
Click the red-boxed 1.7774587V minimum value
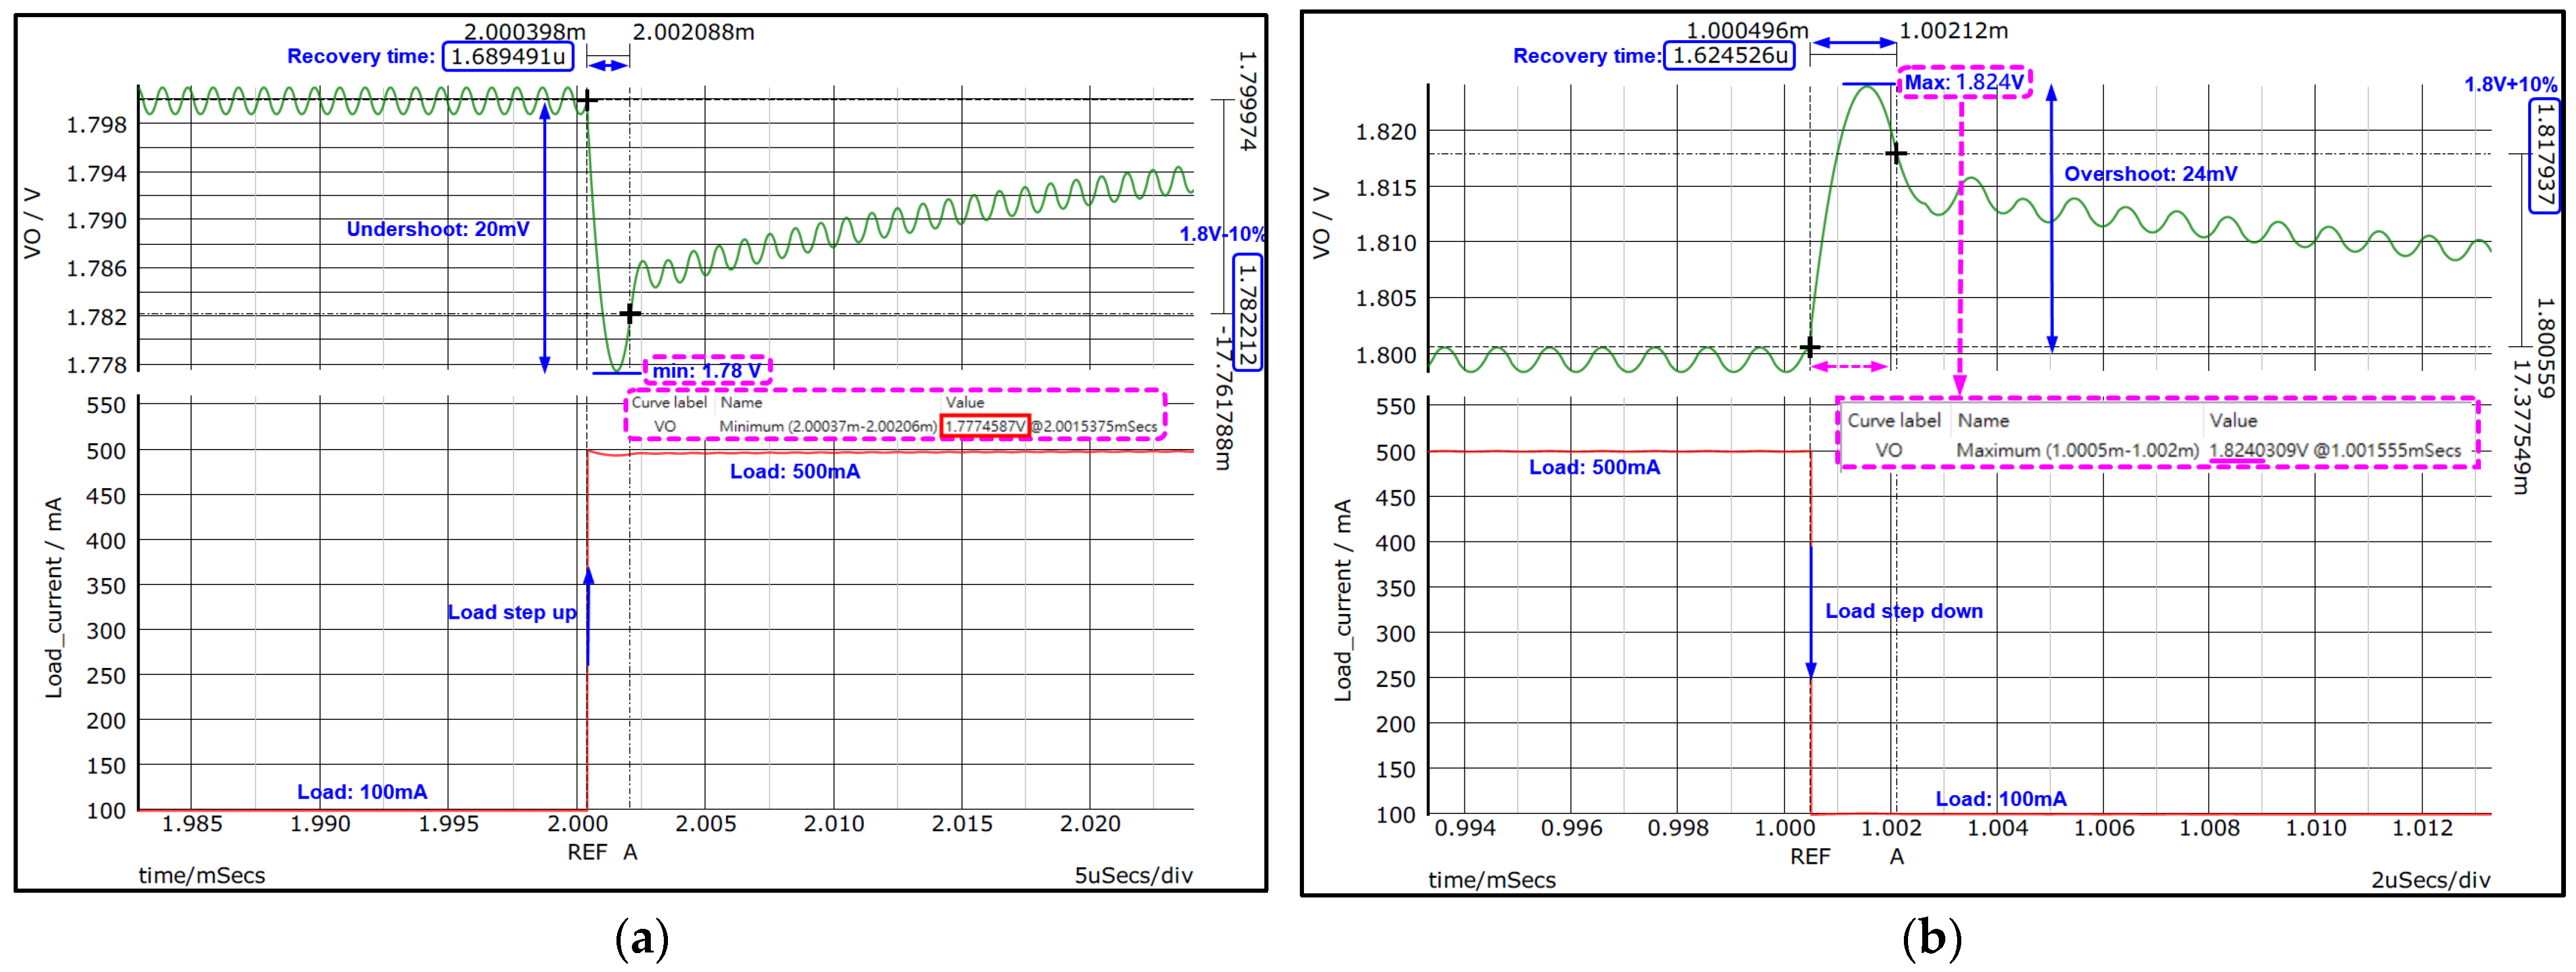coord(984,426)
